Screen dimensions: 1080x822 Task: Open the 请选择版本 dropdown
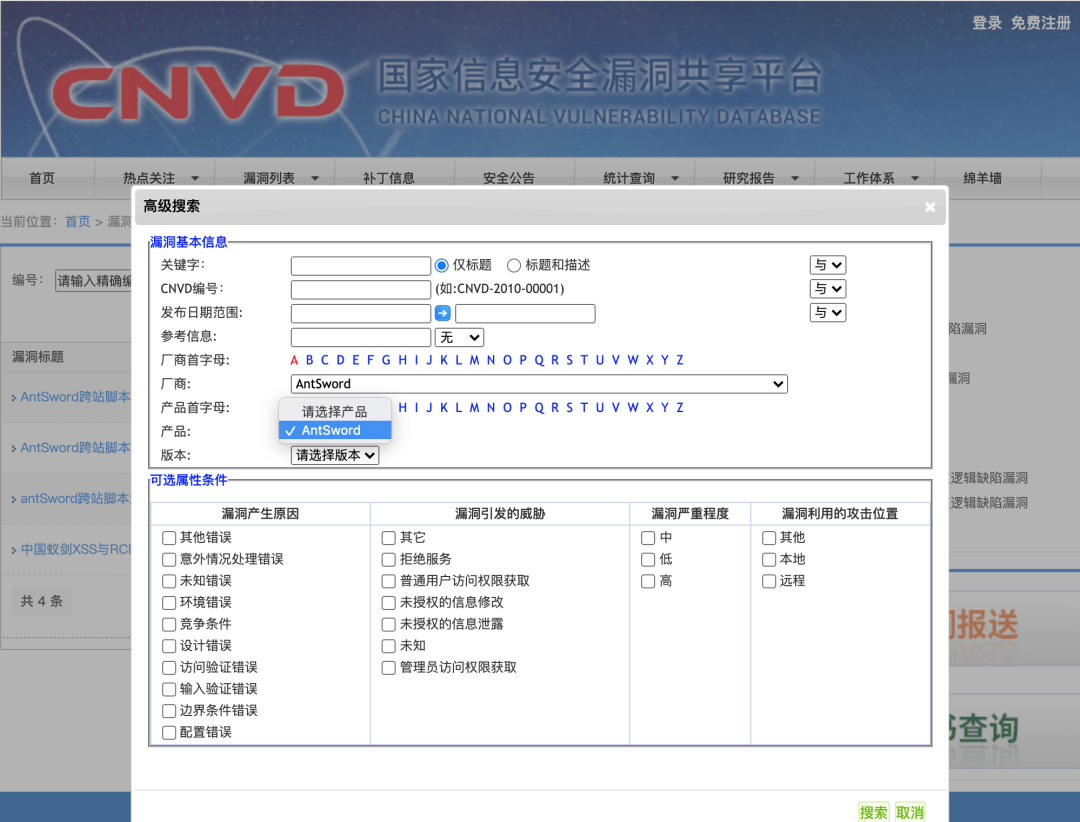[x=335, y=455]
